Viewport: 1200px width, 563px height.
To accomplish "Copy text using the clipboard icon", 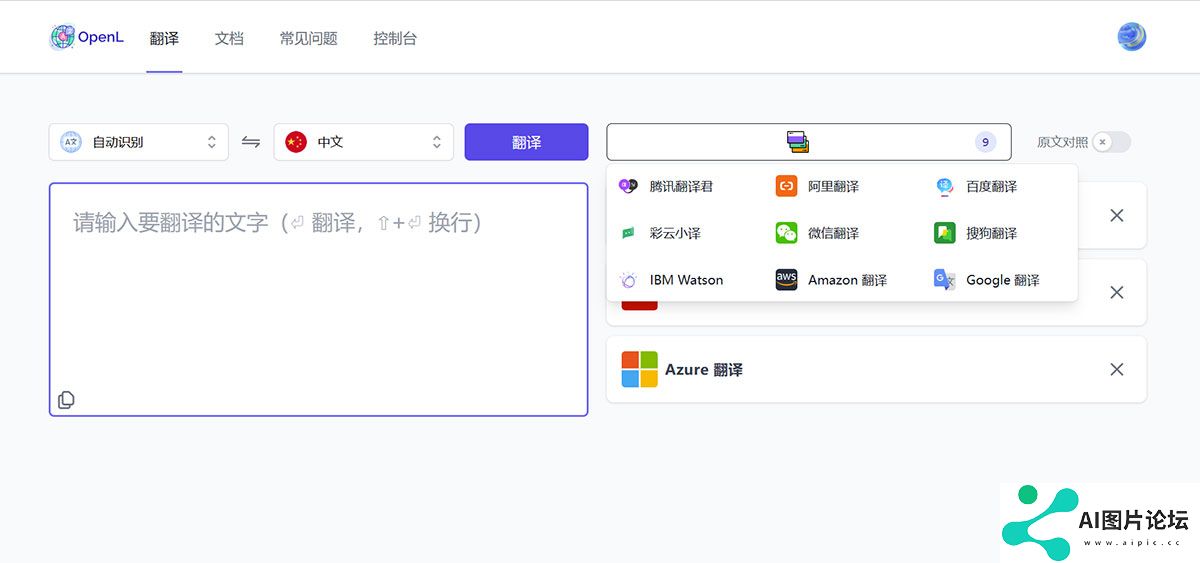I will pos(66,400).
